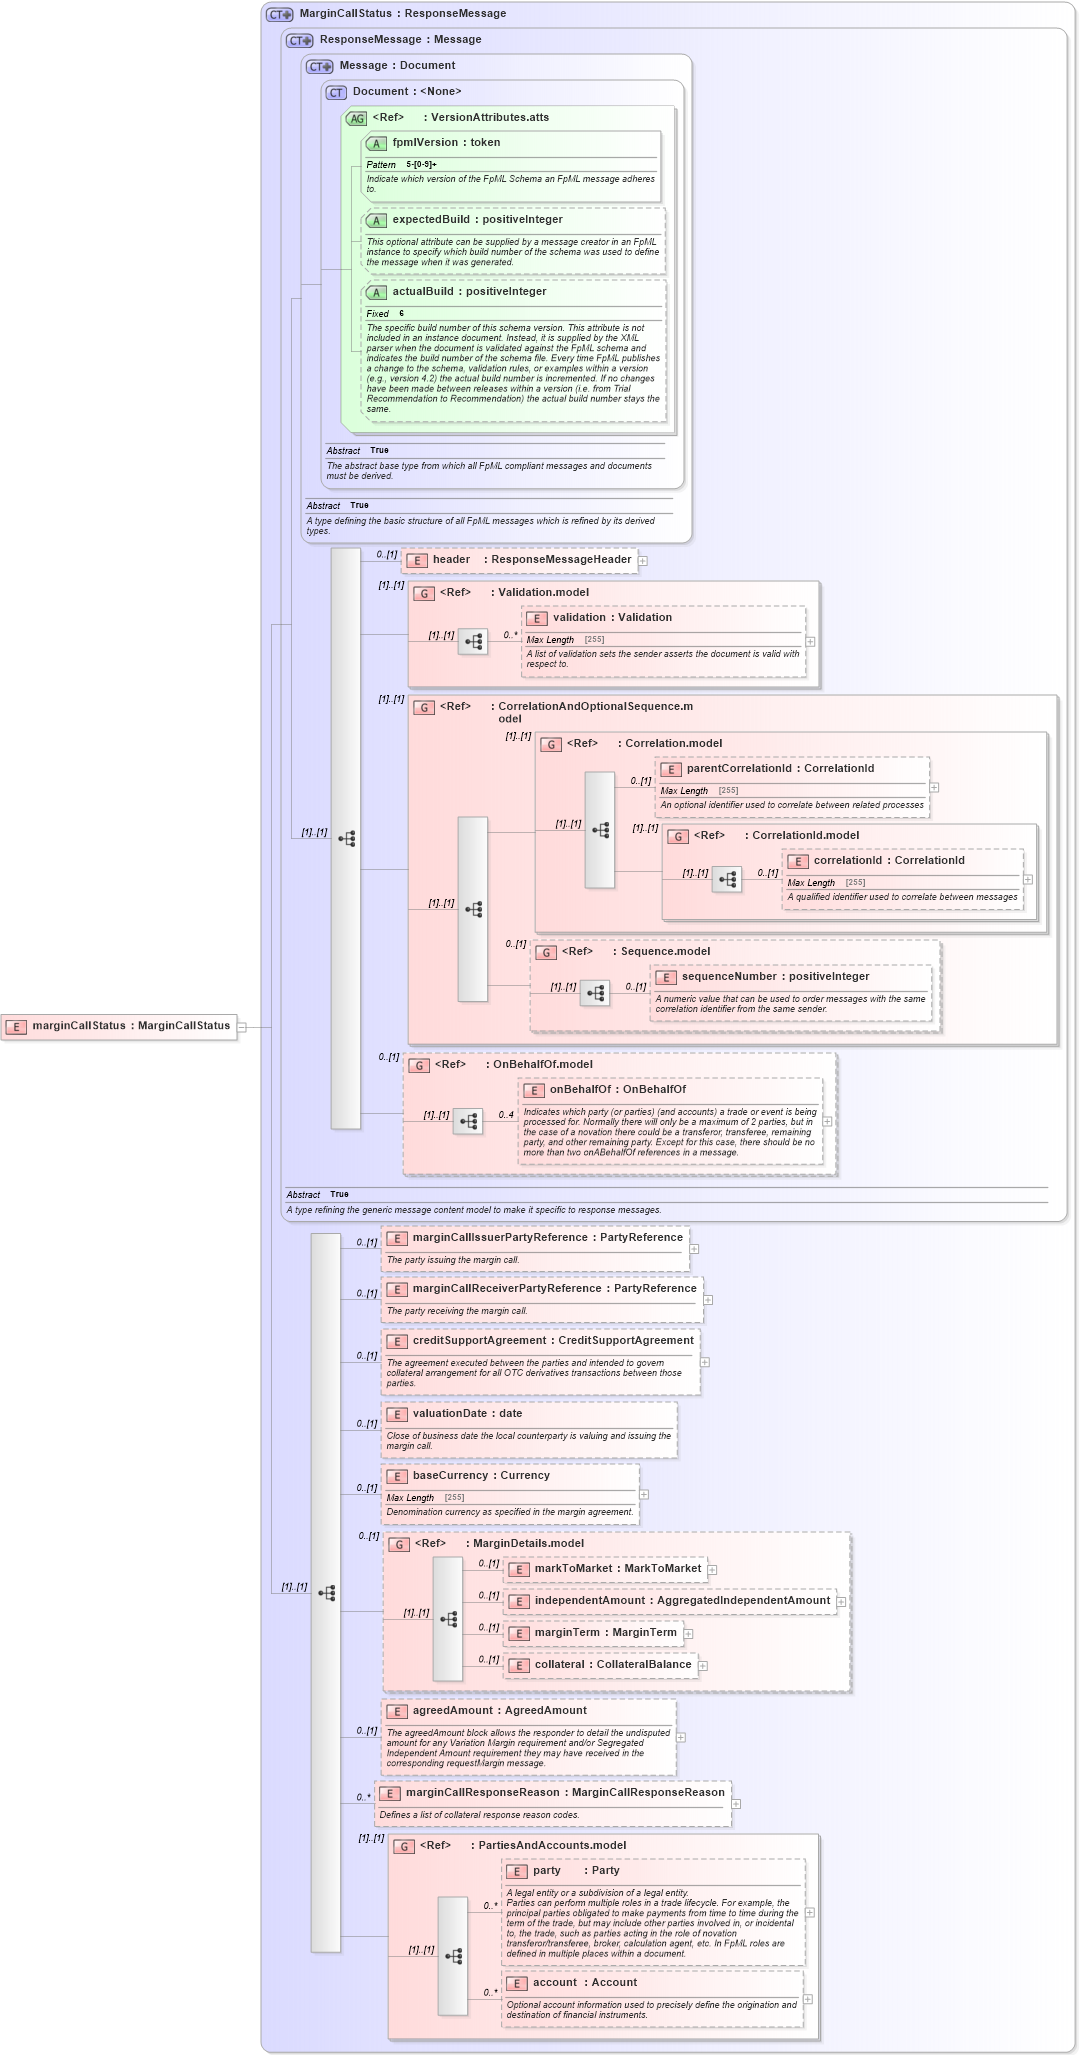This screenshot has height=2055, width=1080.
Task: Click the PartiesAndAccounts.model group G icon
Action: click(404, 1847)
